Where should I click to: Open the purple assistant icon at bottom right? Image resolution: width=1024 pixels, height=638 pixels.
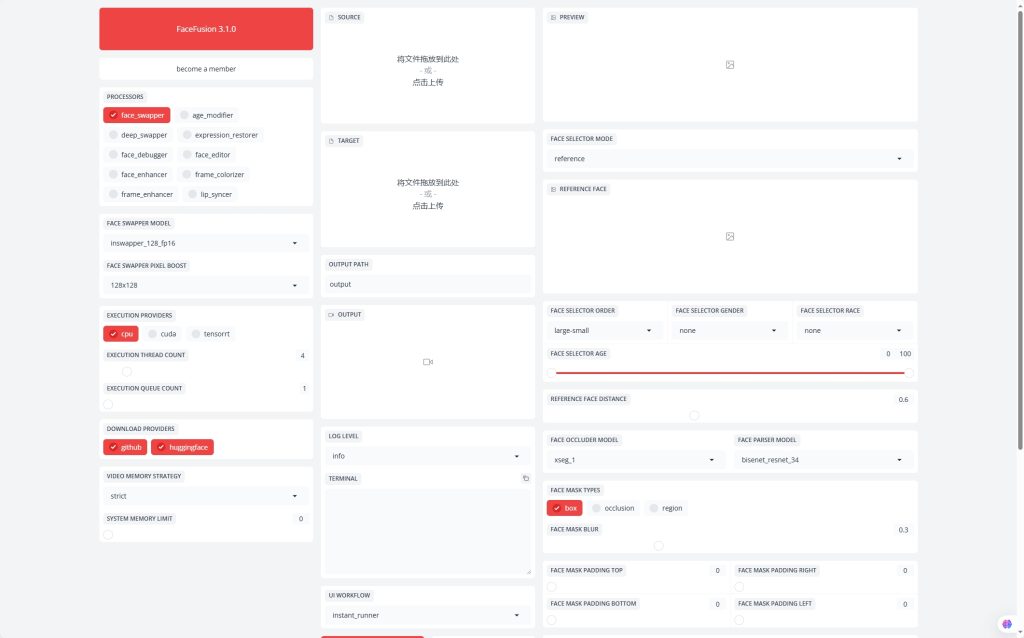tap(1007, 624)
